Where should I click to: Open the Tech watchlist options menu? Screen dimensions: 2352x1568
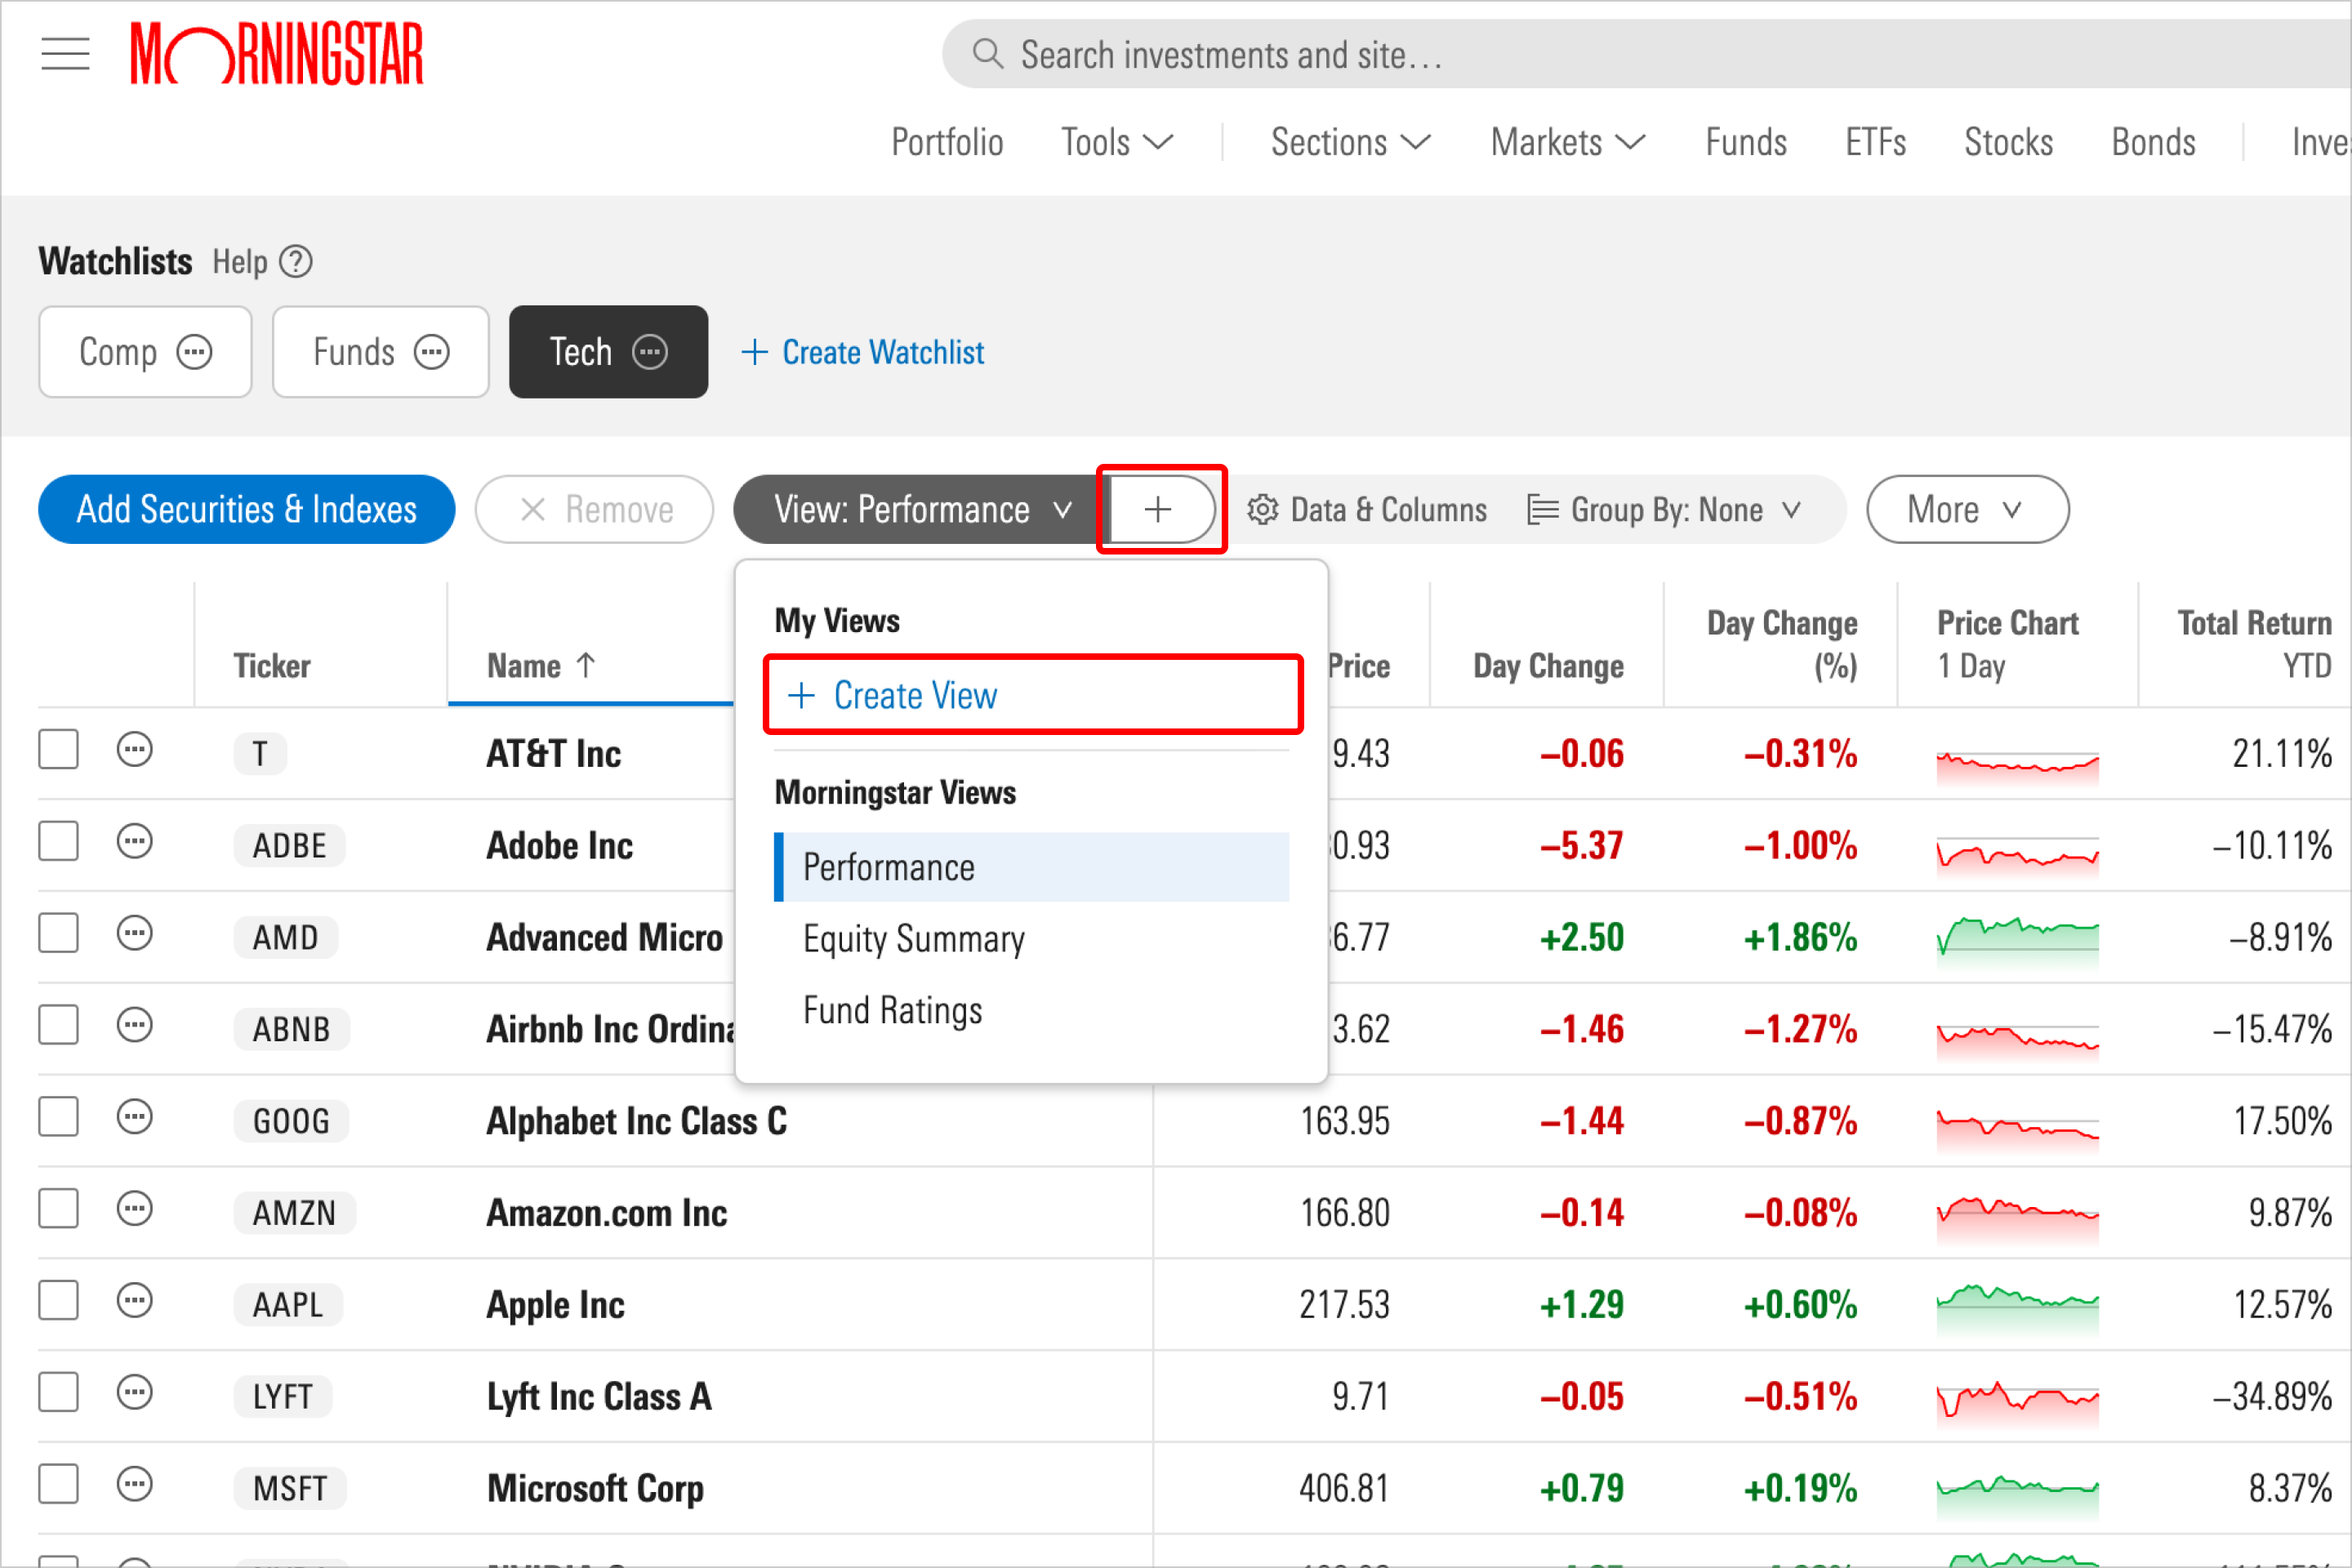coord(648,352)
